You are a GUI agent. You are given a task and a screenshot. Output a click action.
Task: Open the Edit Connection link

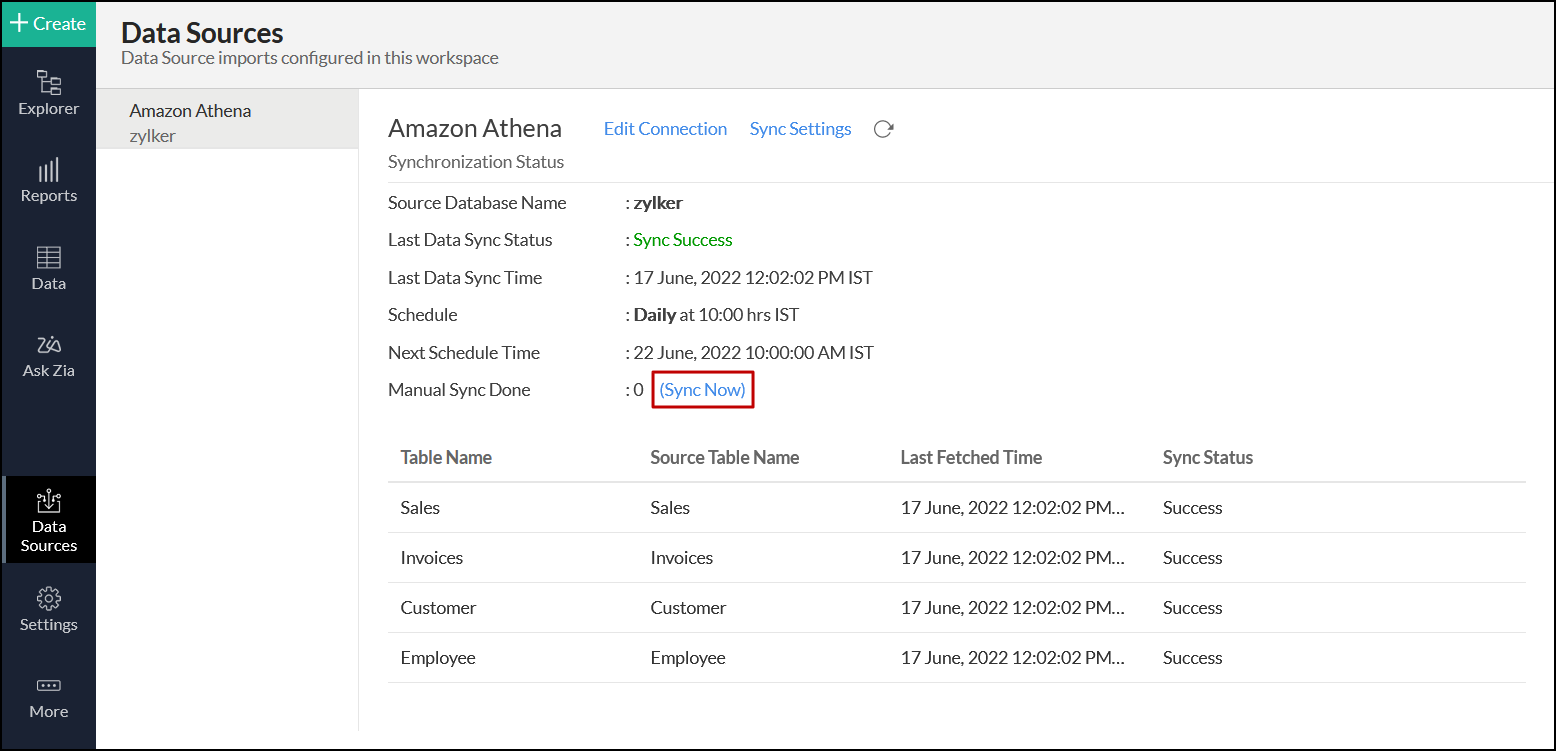(665, 129)
